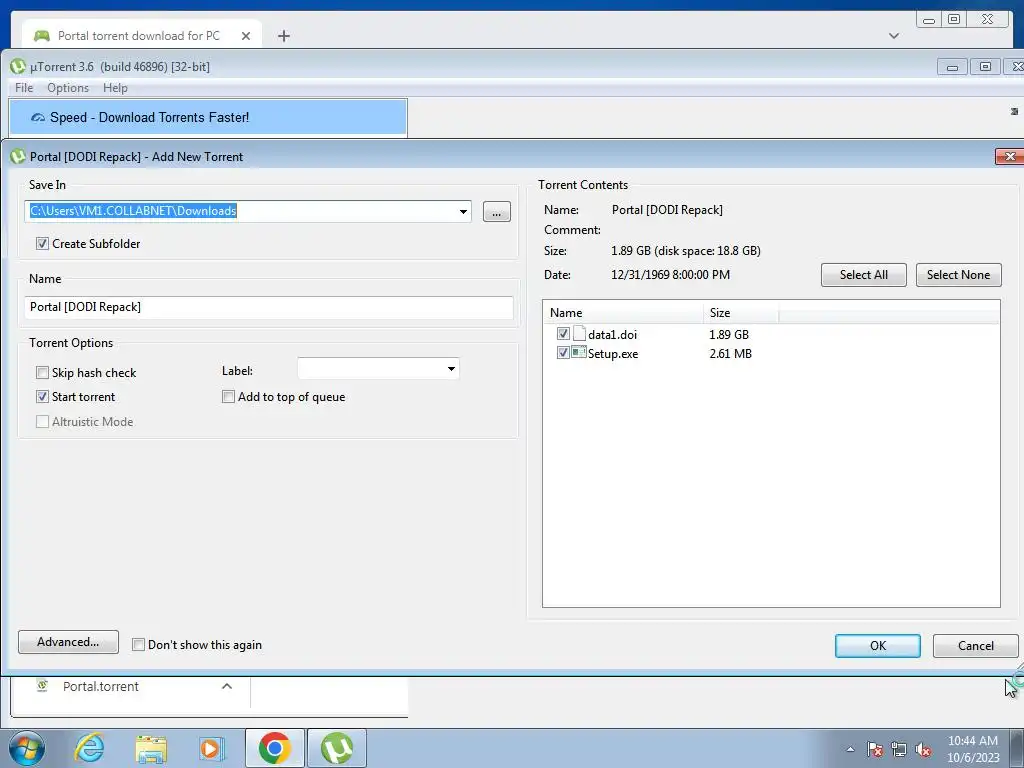
Task: Close the Add New Torrent dialog
Action: [x=1010, y=157]
